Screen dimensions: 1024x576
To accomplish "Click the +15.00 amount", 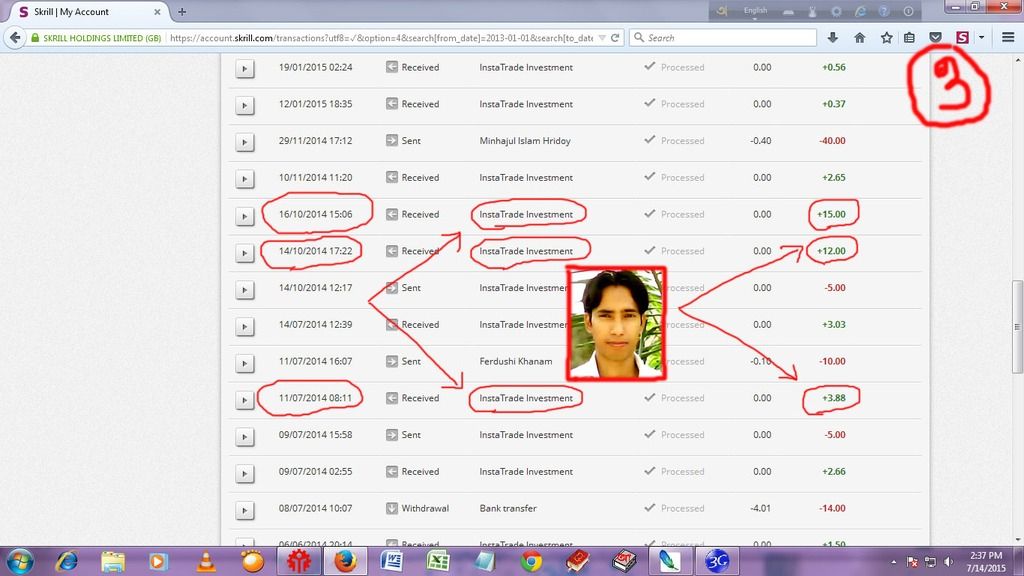I will (831, 214).
